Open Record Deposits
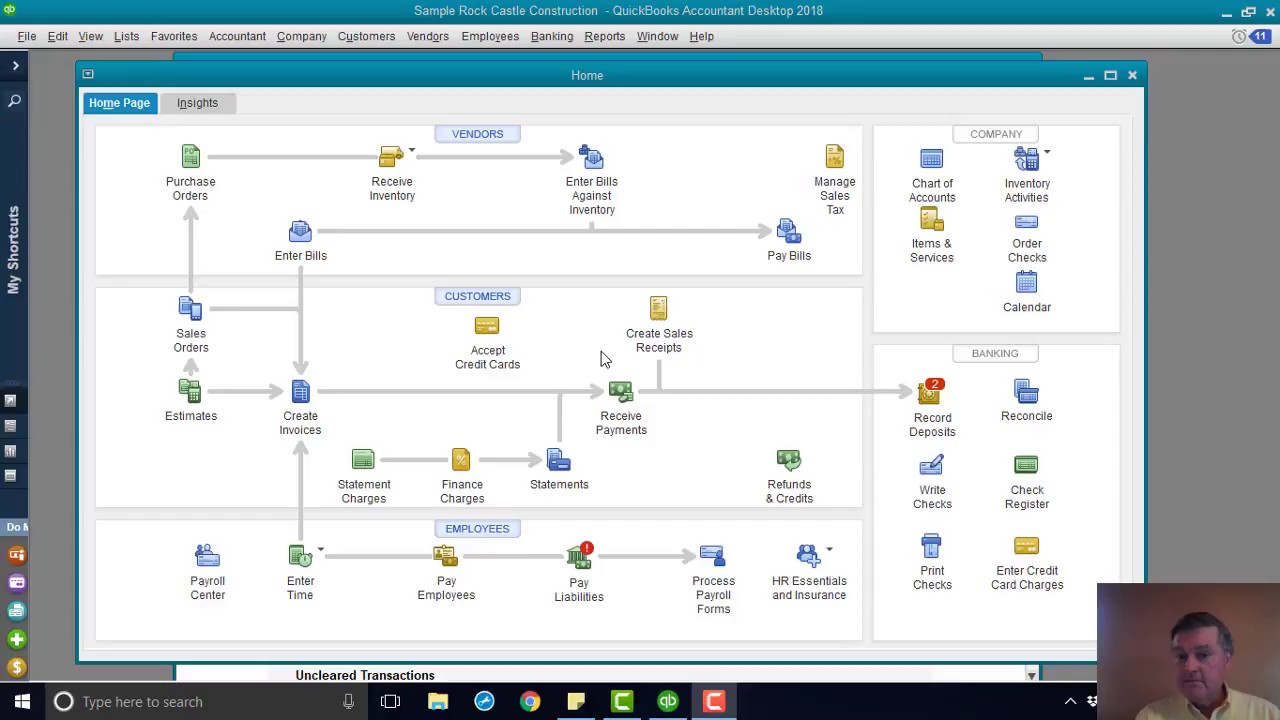1280x720 pixels. [x=931, y=392]
